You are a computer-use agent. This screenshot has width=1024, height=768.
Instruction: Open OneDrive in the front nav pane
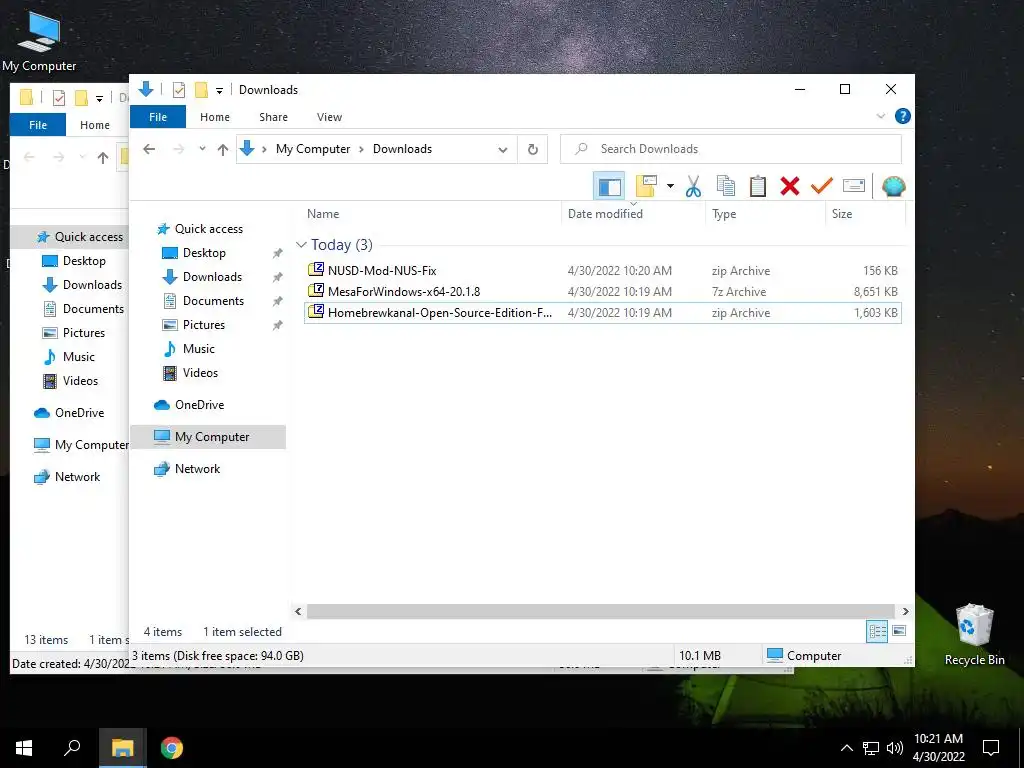(x=199, y=405)
